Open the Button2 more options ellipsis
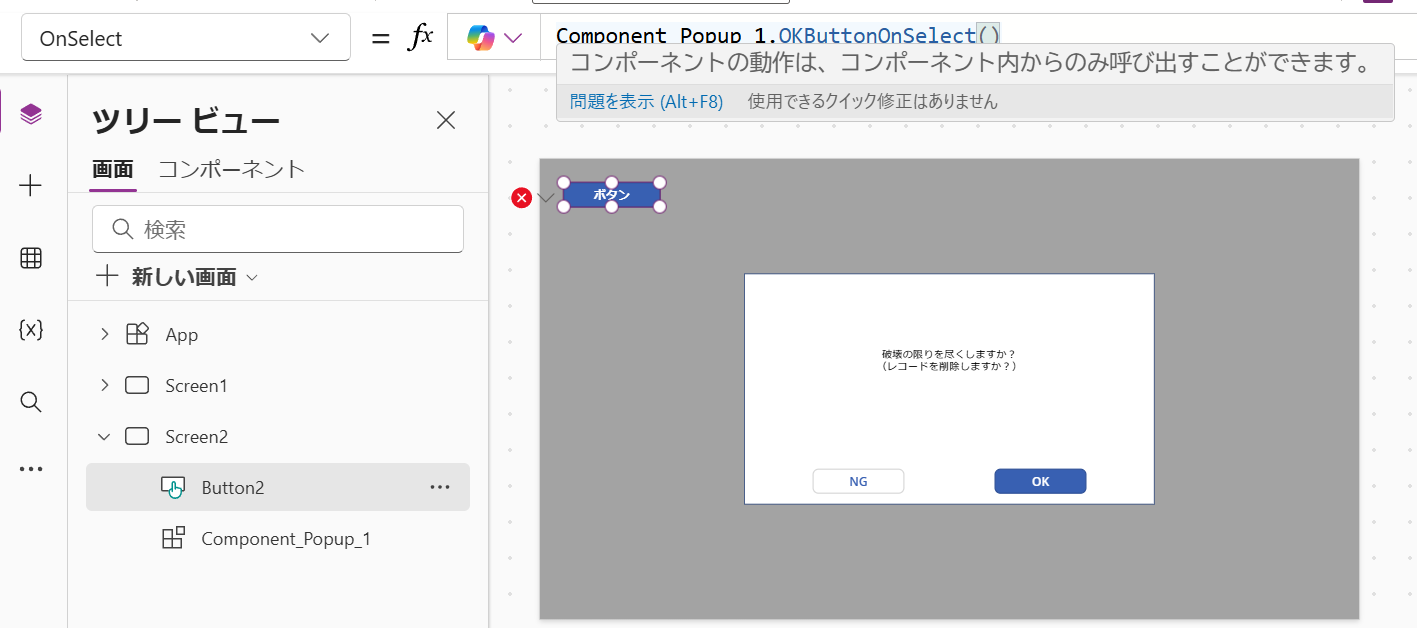The image size is (1417, 628). [x=440, y=487]
